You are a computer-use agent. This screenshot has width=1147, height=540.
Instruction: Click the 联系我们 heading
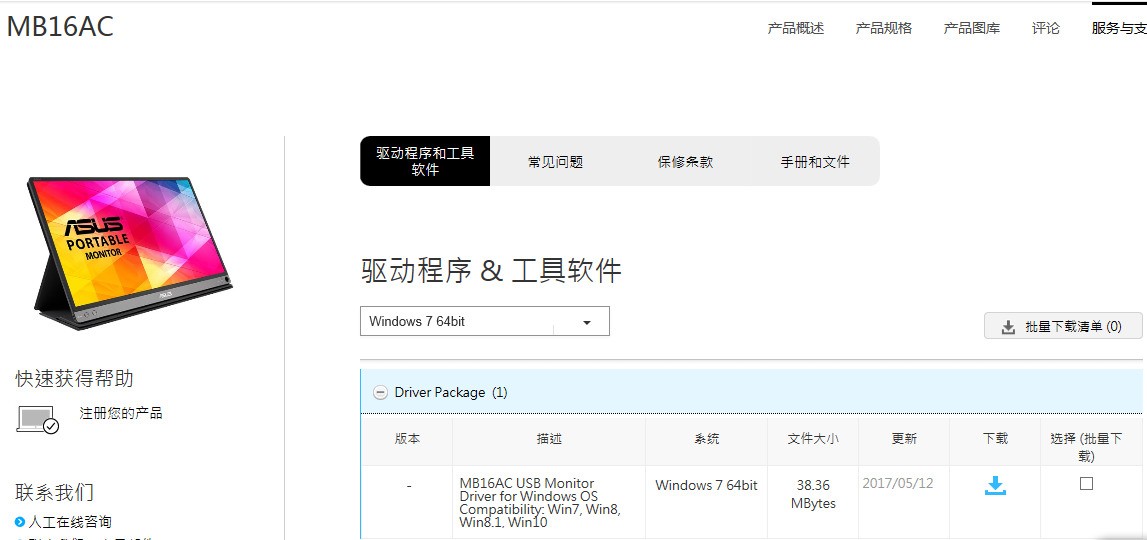click(x=54, y=492)
